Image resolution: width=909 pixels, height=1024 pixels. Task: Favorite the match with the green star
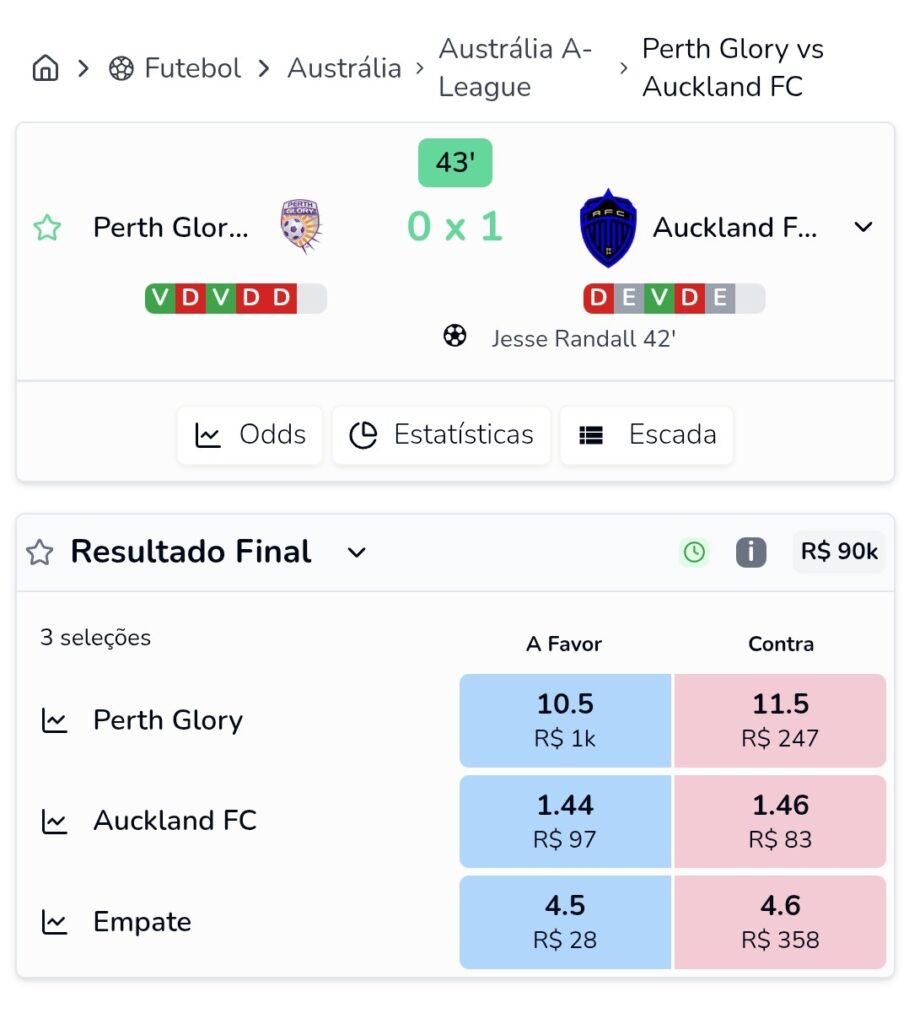47,228
